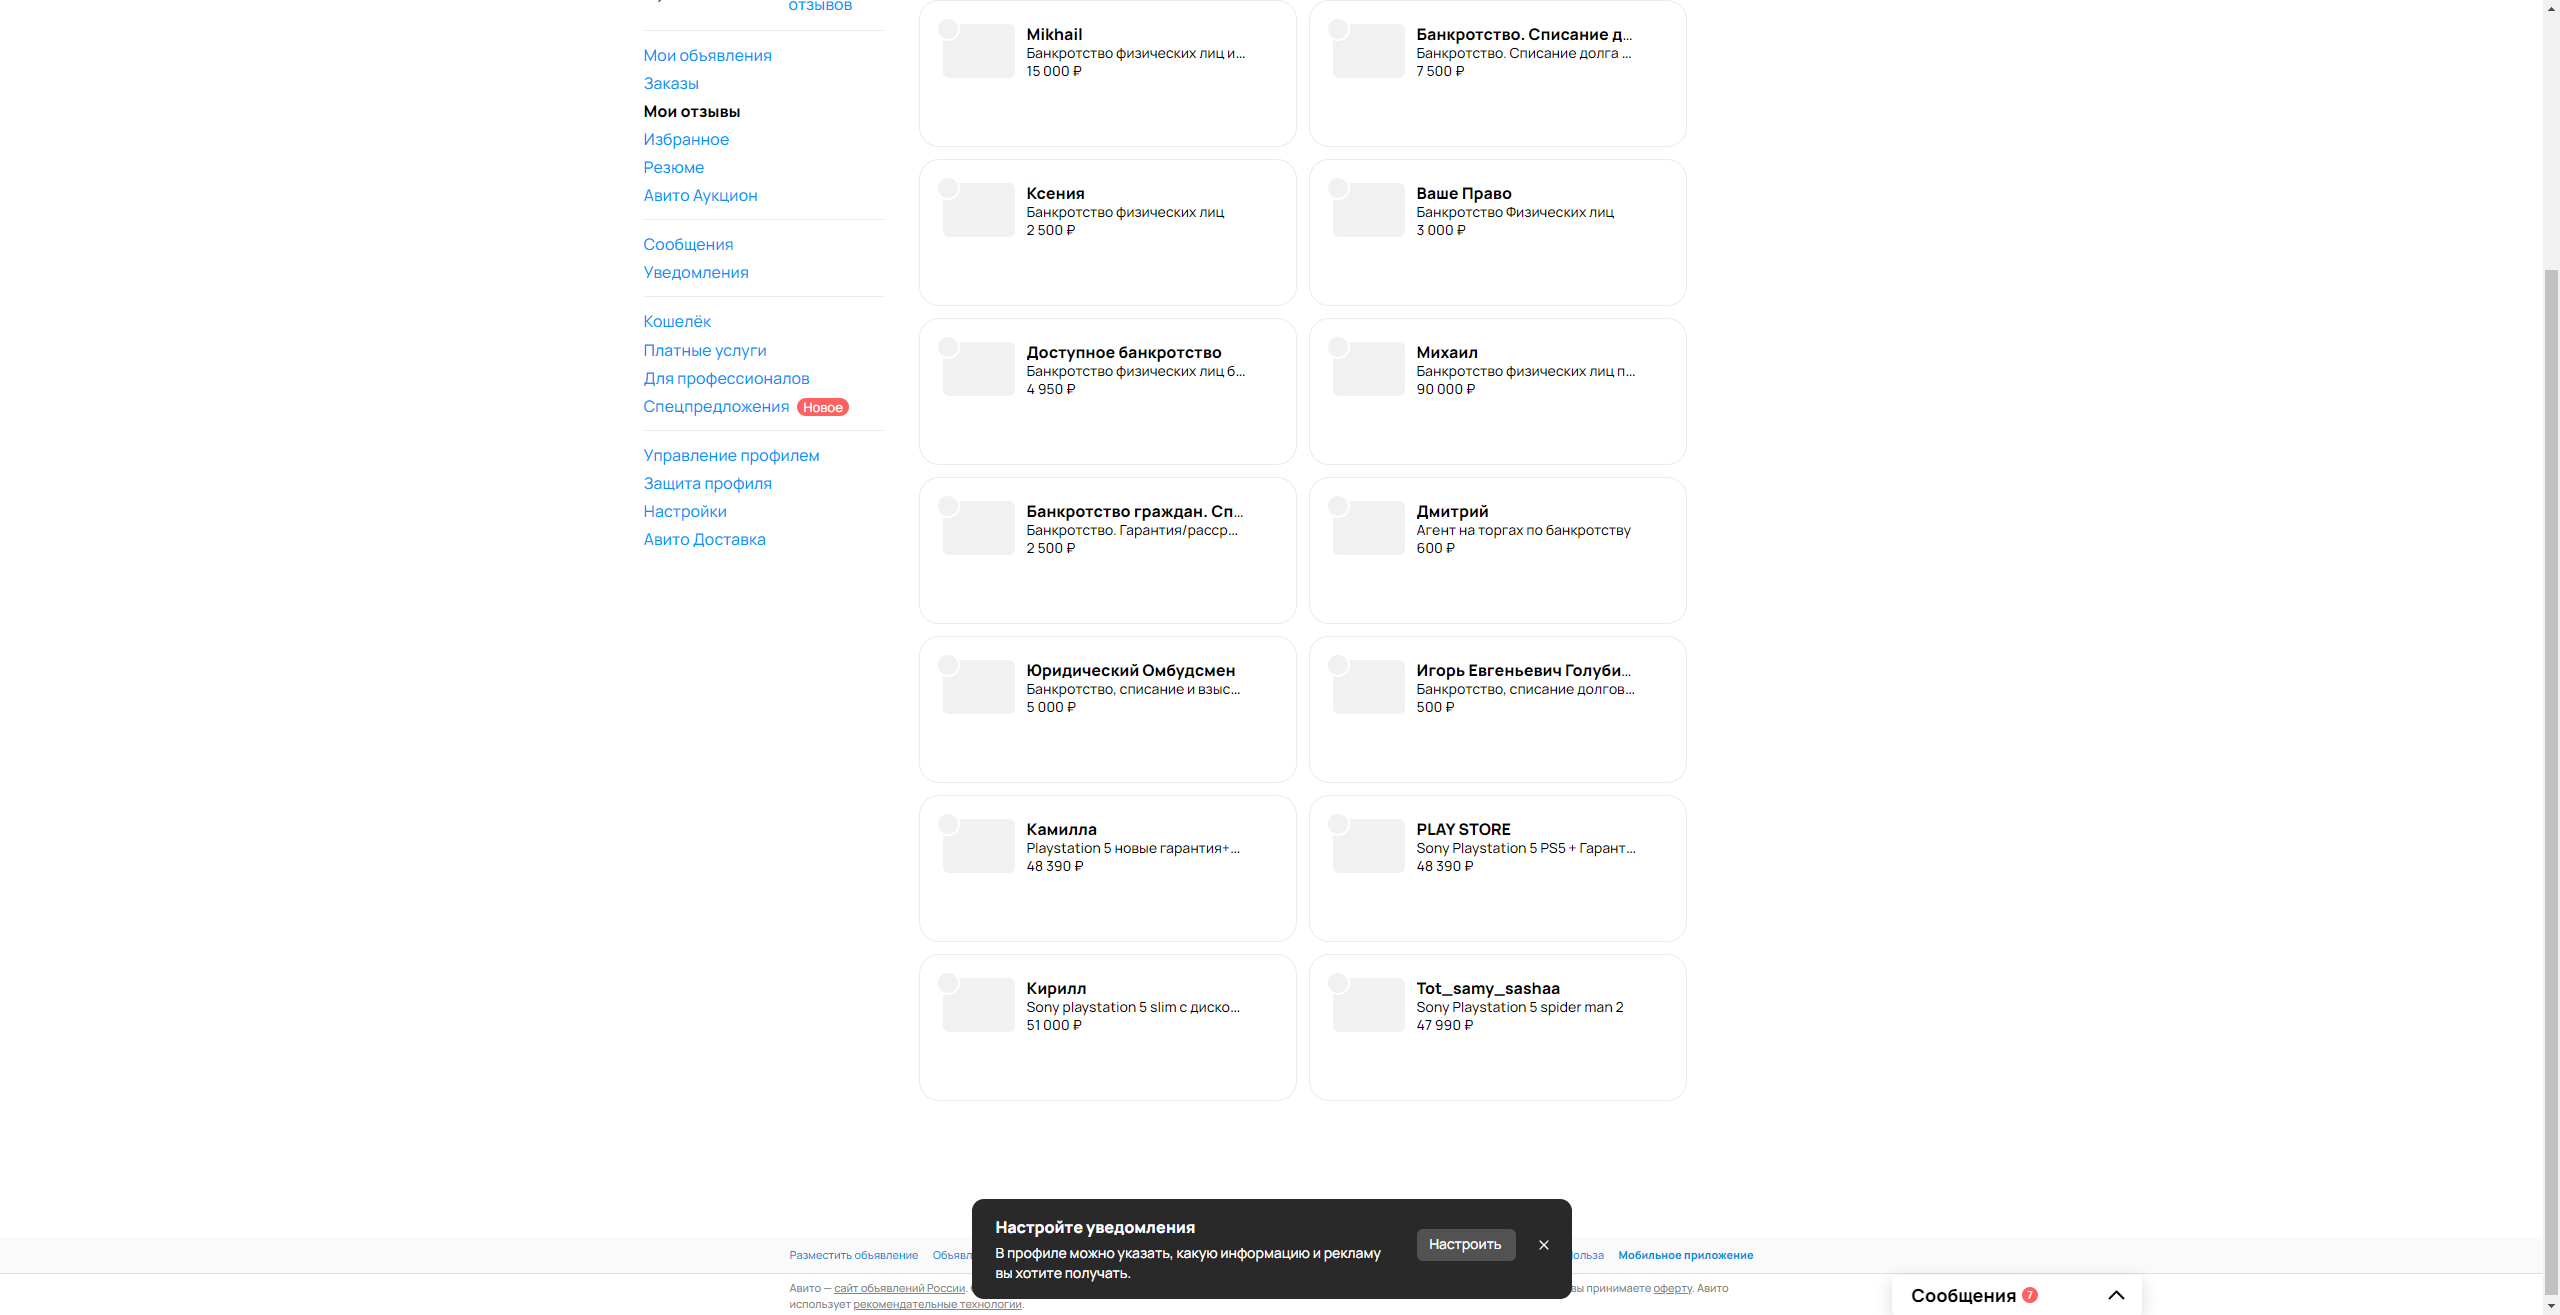Click the unread messages count badge
This screenshot has height=1315, width=2560.
point(2029,1295)
